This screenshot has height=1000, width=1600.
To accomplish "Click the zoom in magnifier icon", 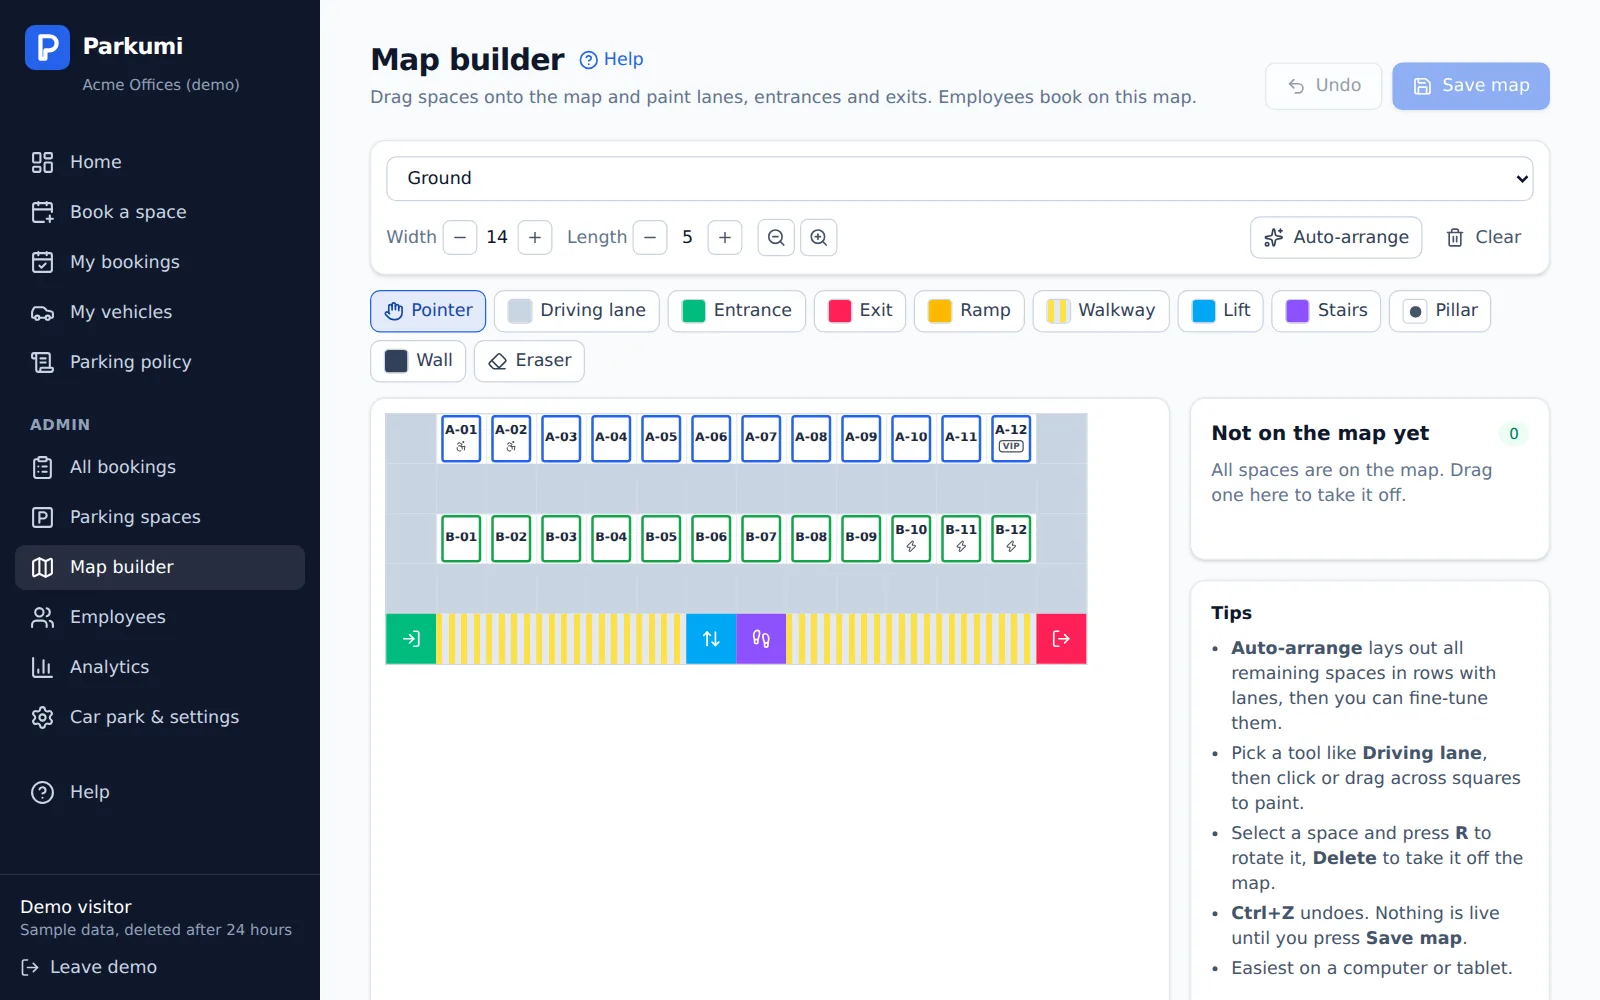I will 819,237.
